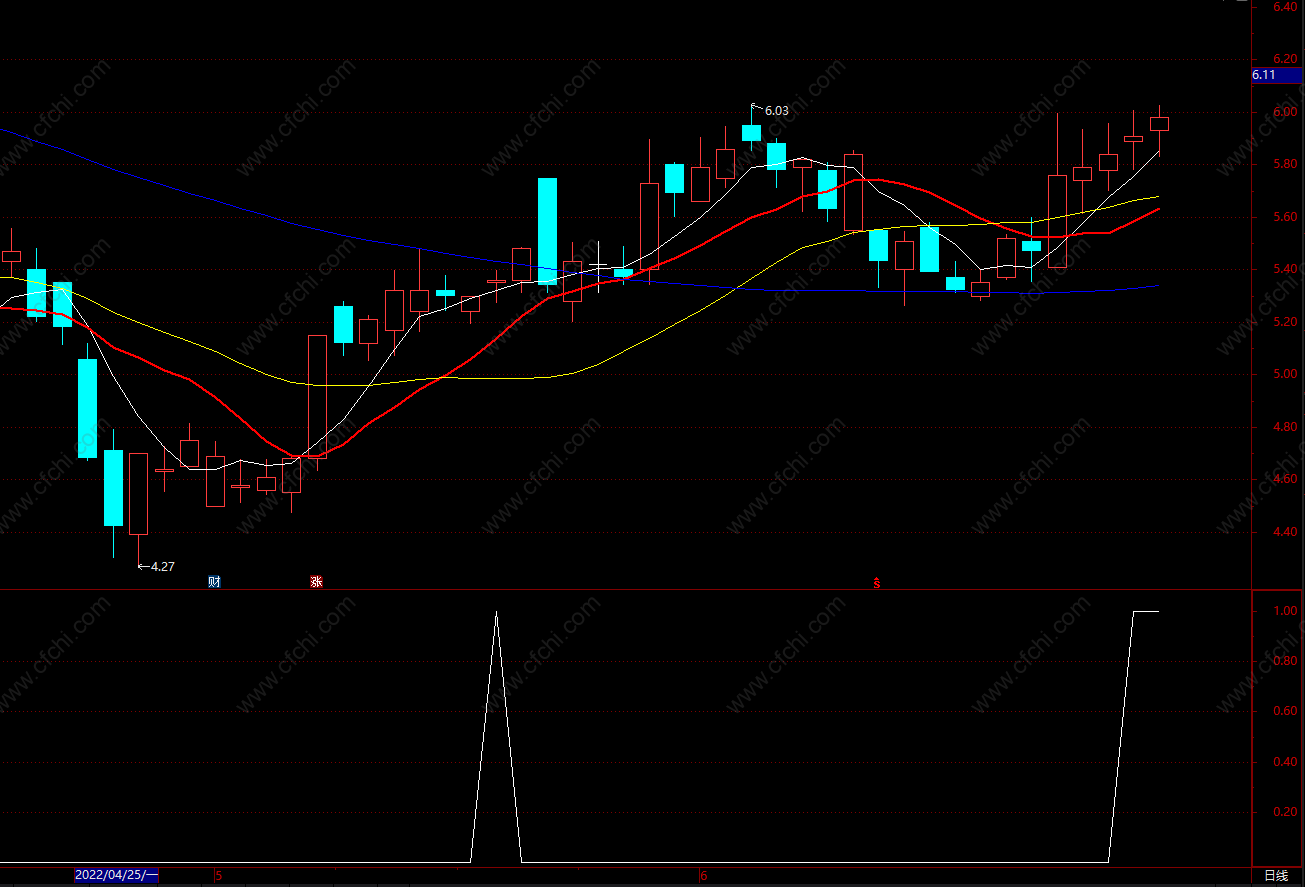Select the tall cyan candlestick below the 6.03 label
The image size is (1305, 887).
click(x=751, y=132)
